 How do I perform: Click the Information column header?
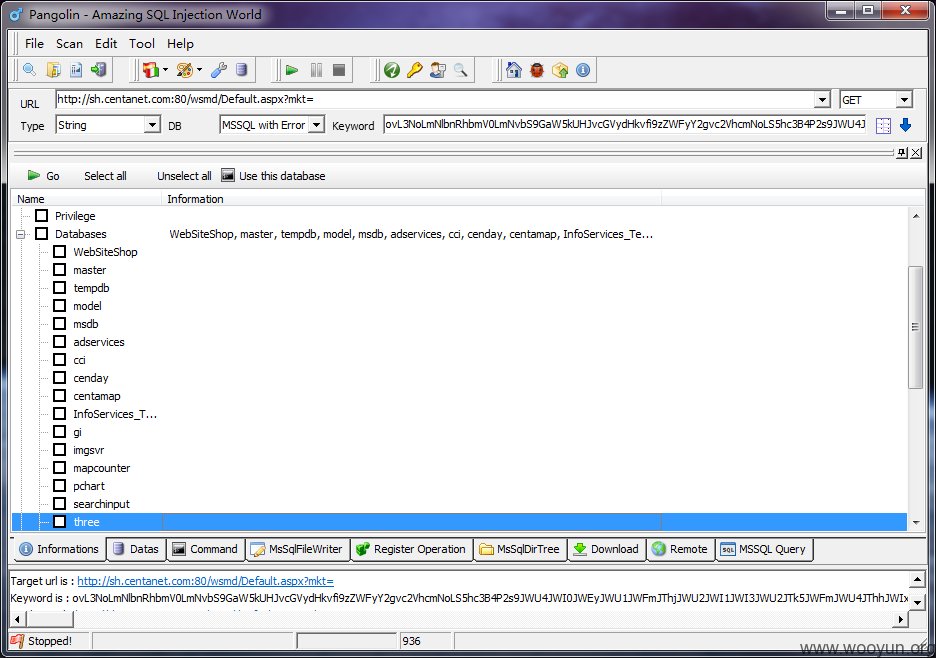tap(411, 199)
